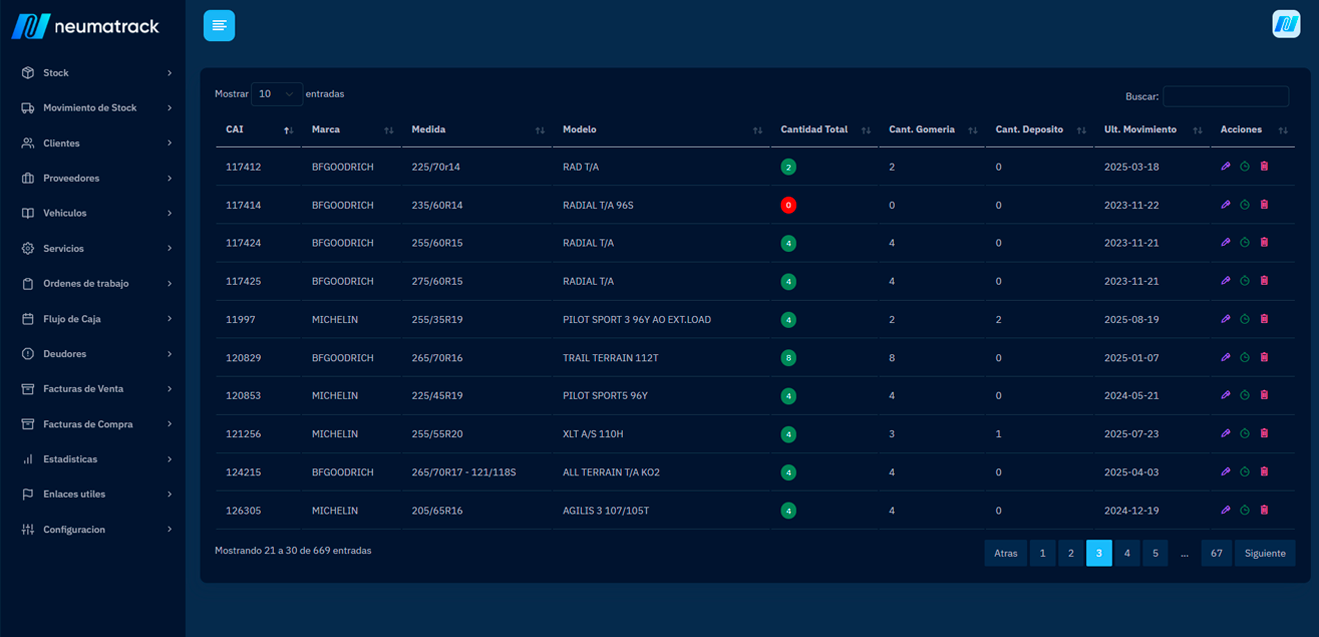Click the model cell RAD T/A
The width and height of the screenshot is (1319, 637).
(581, 167)
